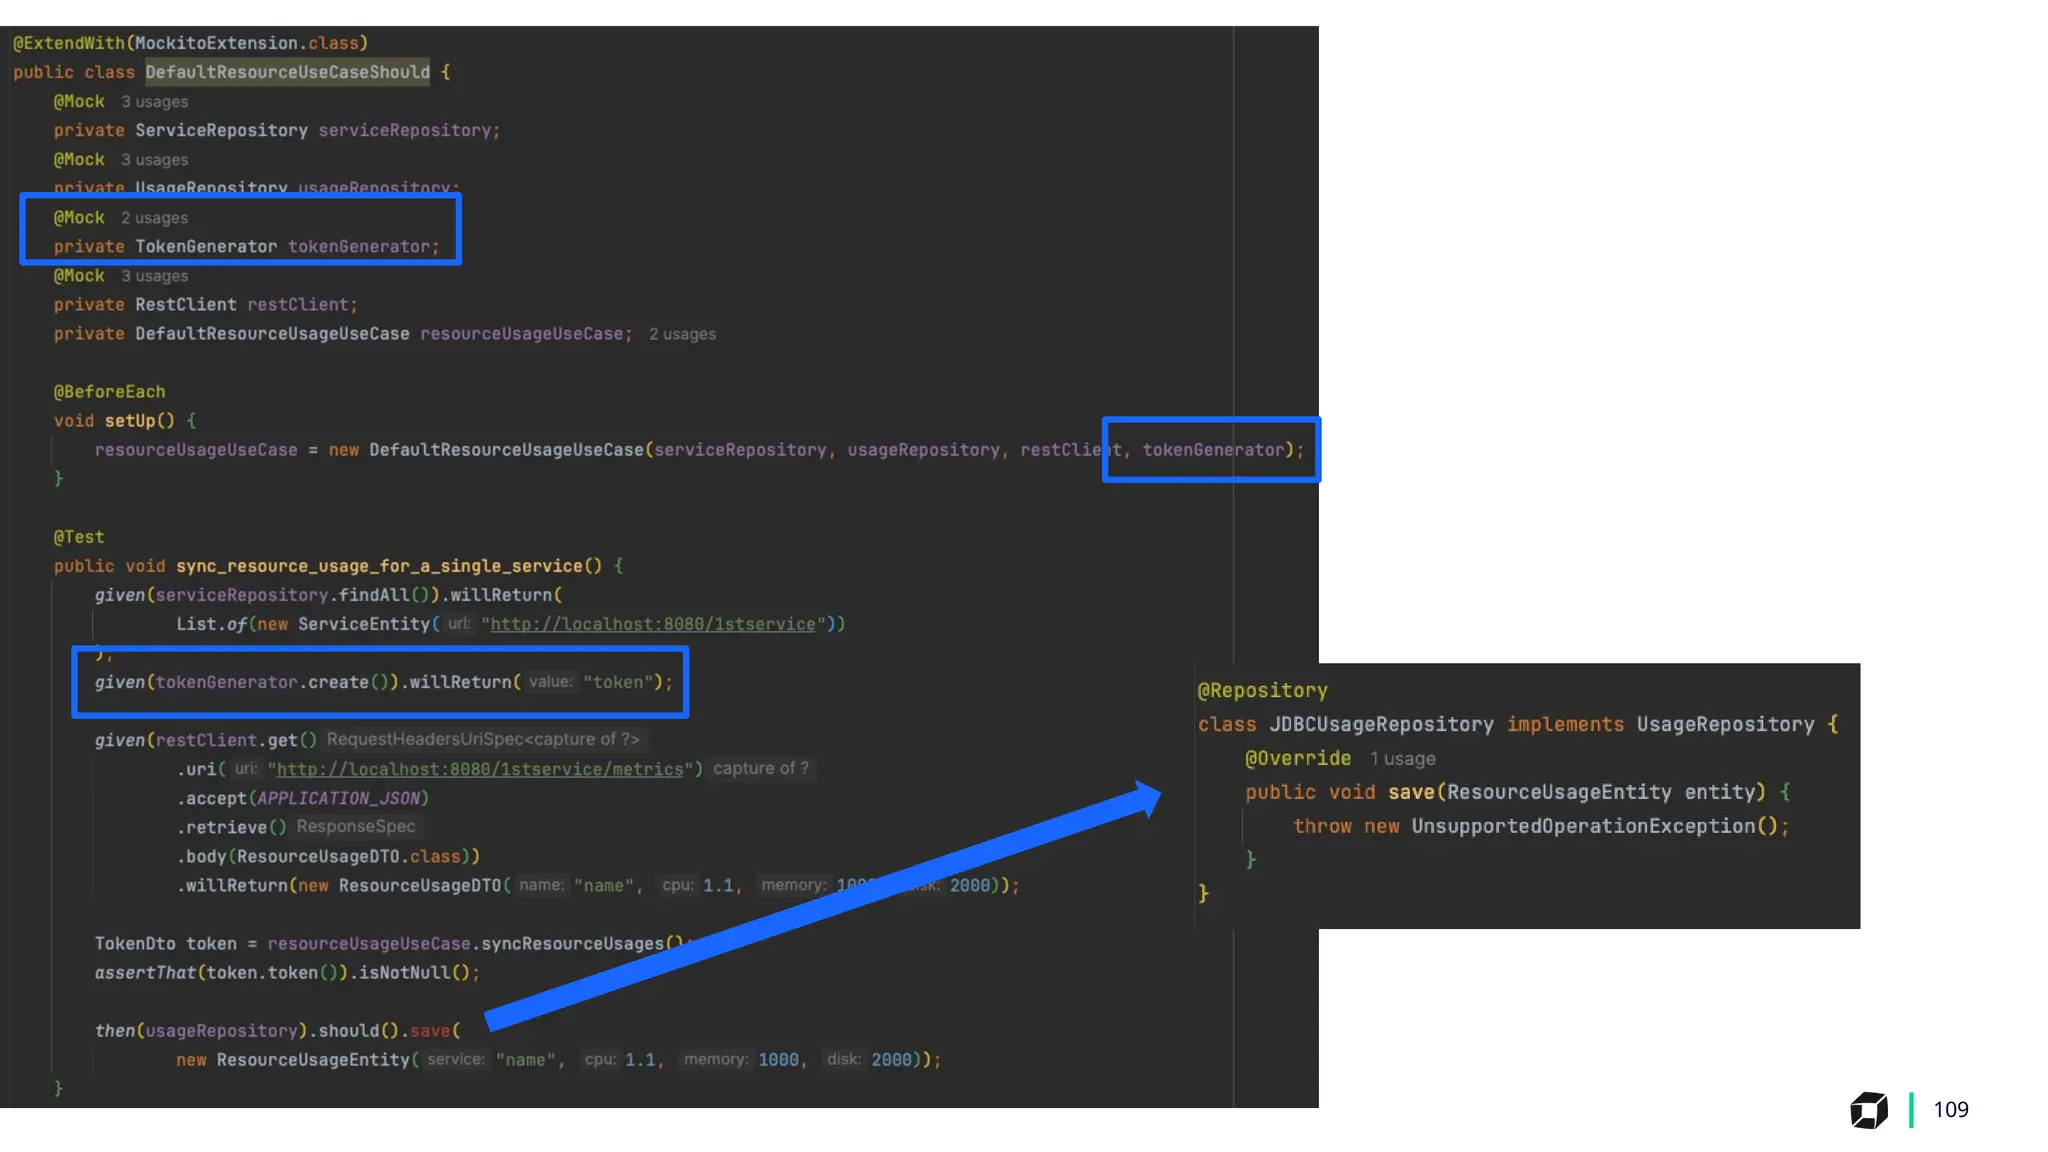Click tokenGenerator argument in the constructor call
This screenshot has height=1152, width=2048.
click(1213, 450)
